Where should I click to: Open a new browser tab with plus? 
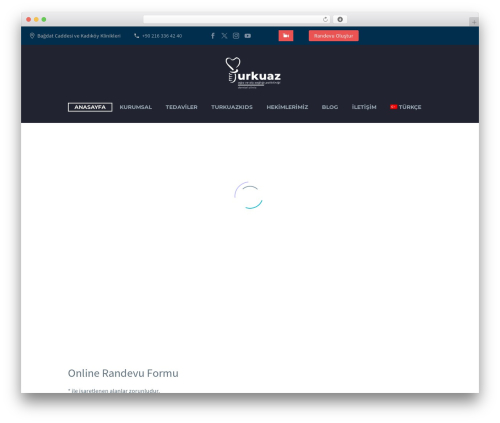pyautogui.click(x=474, y=22)
